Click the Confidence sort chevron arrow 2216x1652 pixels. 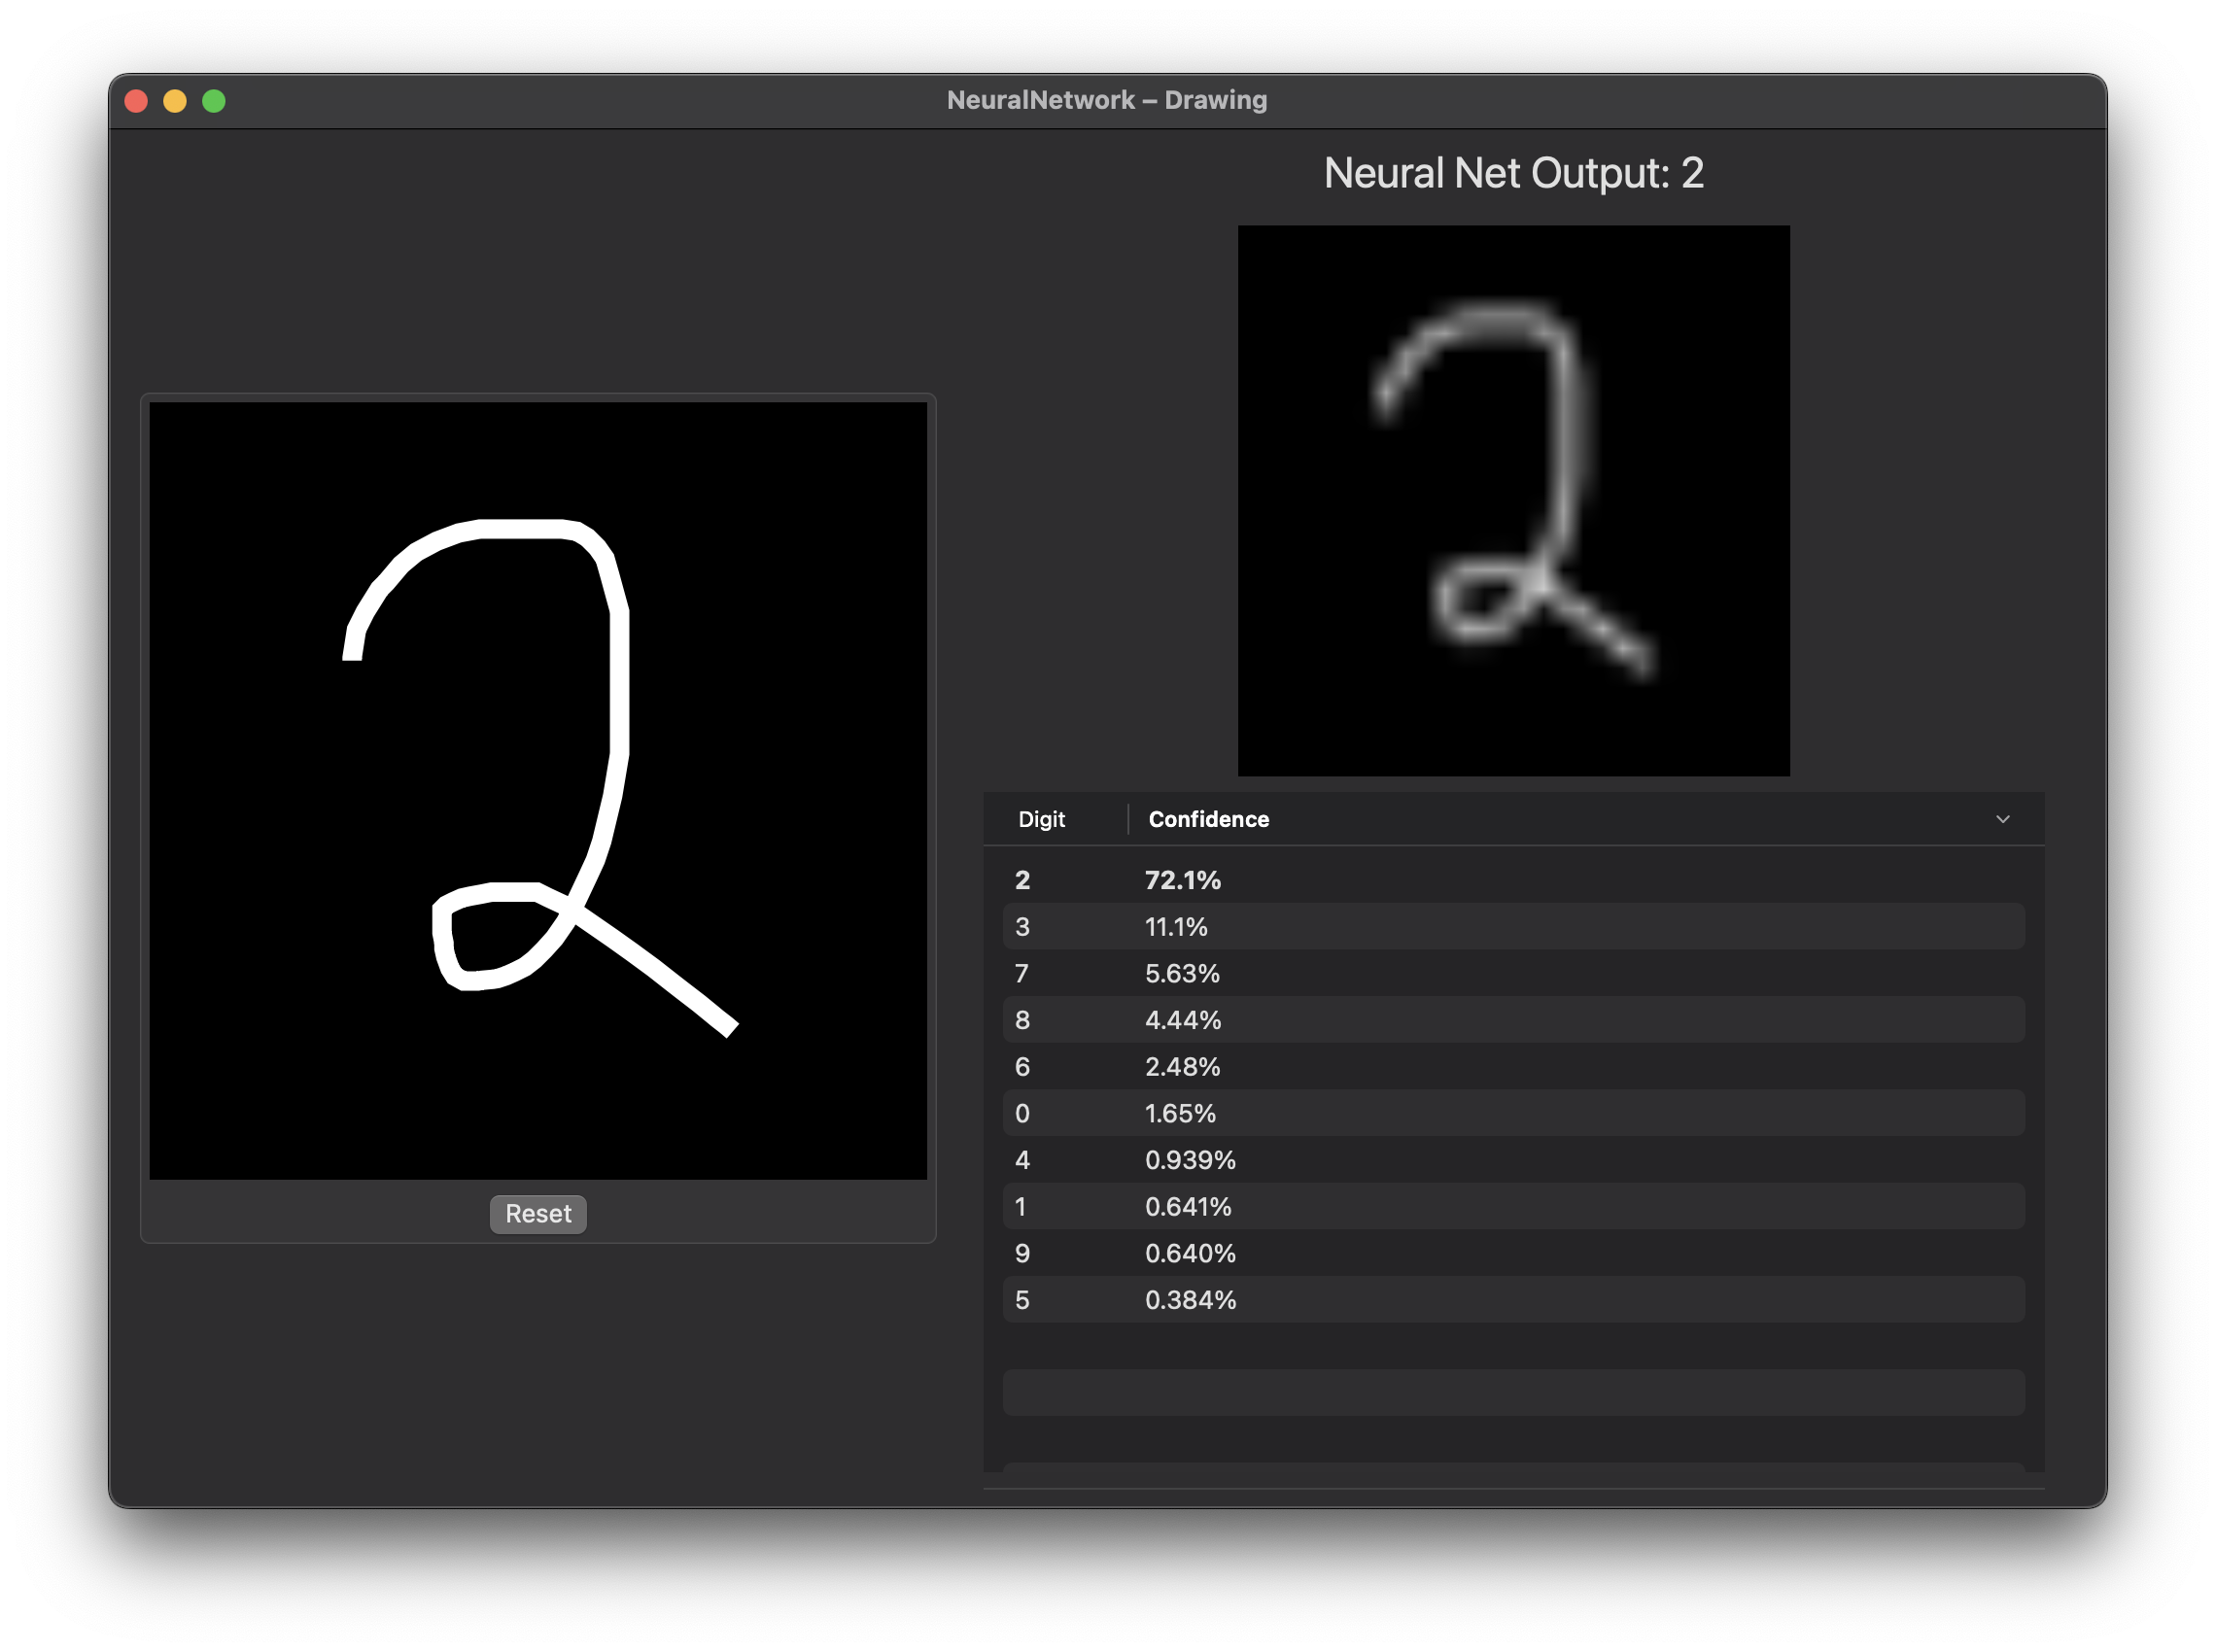(2002, 819)
